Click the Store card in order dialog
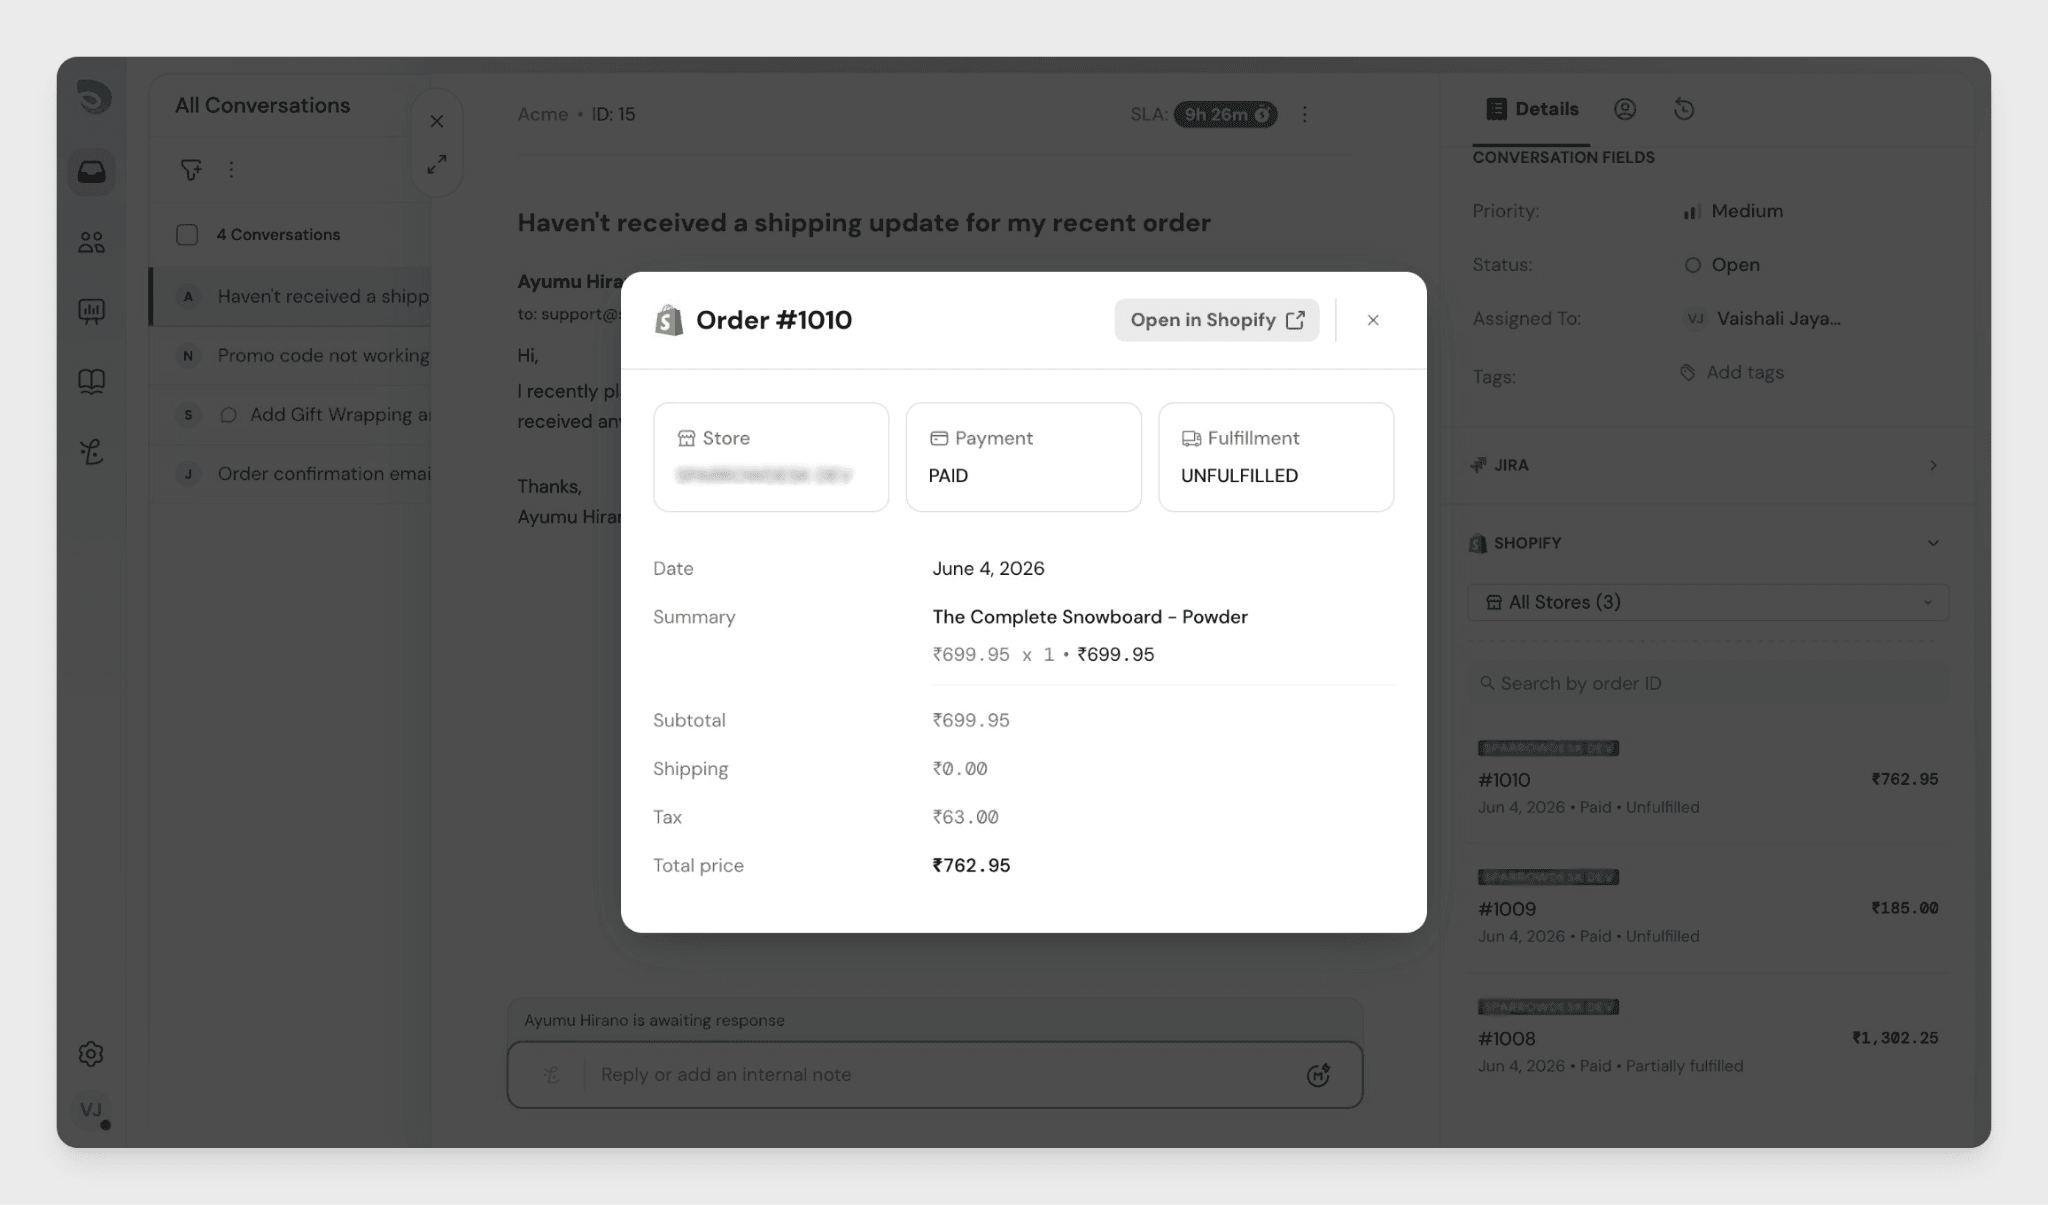Image resolution: width=2048 pixels, height=1205 pixels. 771,457
